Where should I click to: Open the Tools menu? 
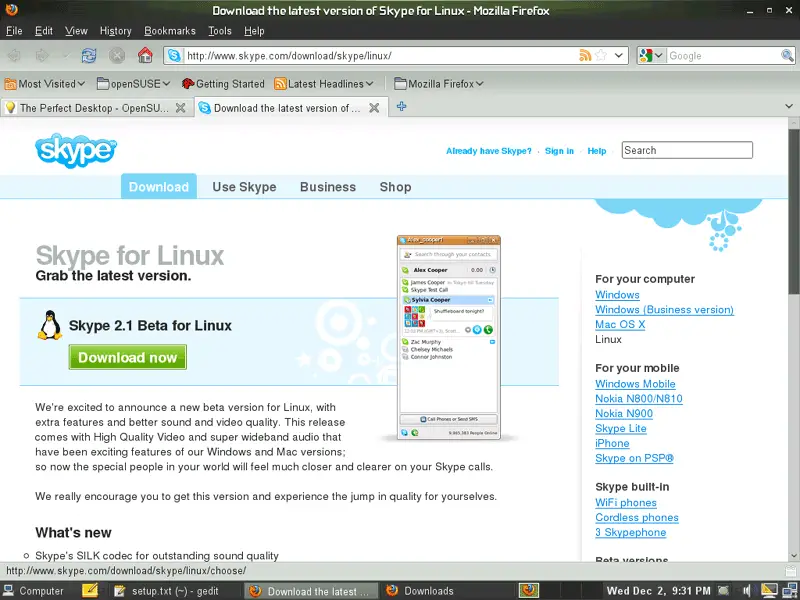220,31
